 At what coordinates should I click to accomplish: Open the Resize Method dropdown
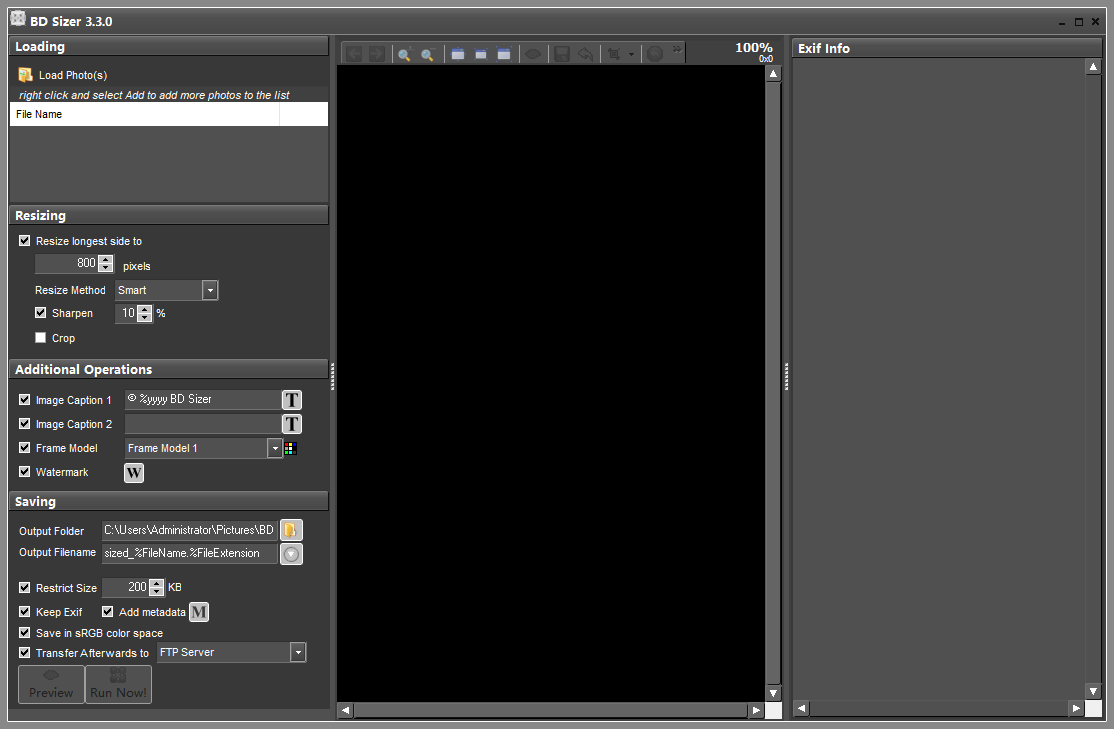[210, 290]
